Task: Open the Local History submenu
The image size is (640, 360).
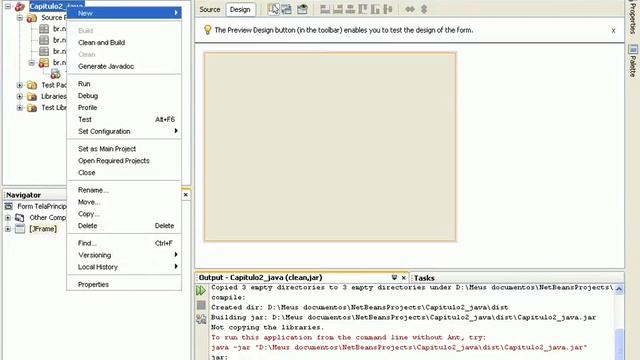Action: pyautogui.click(x=124, y=267)
